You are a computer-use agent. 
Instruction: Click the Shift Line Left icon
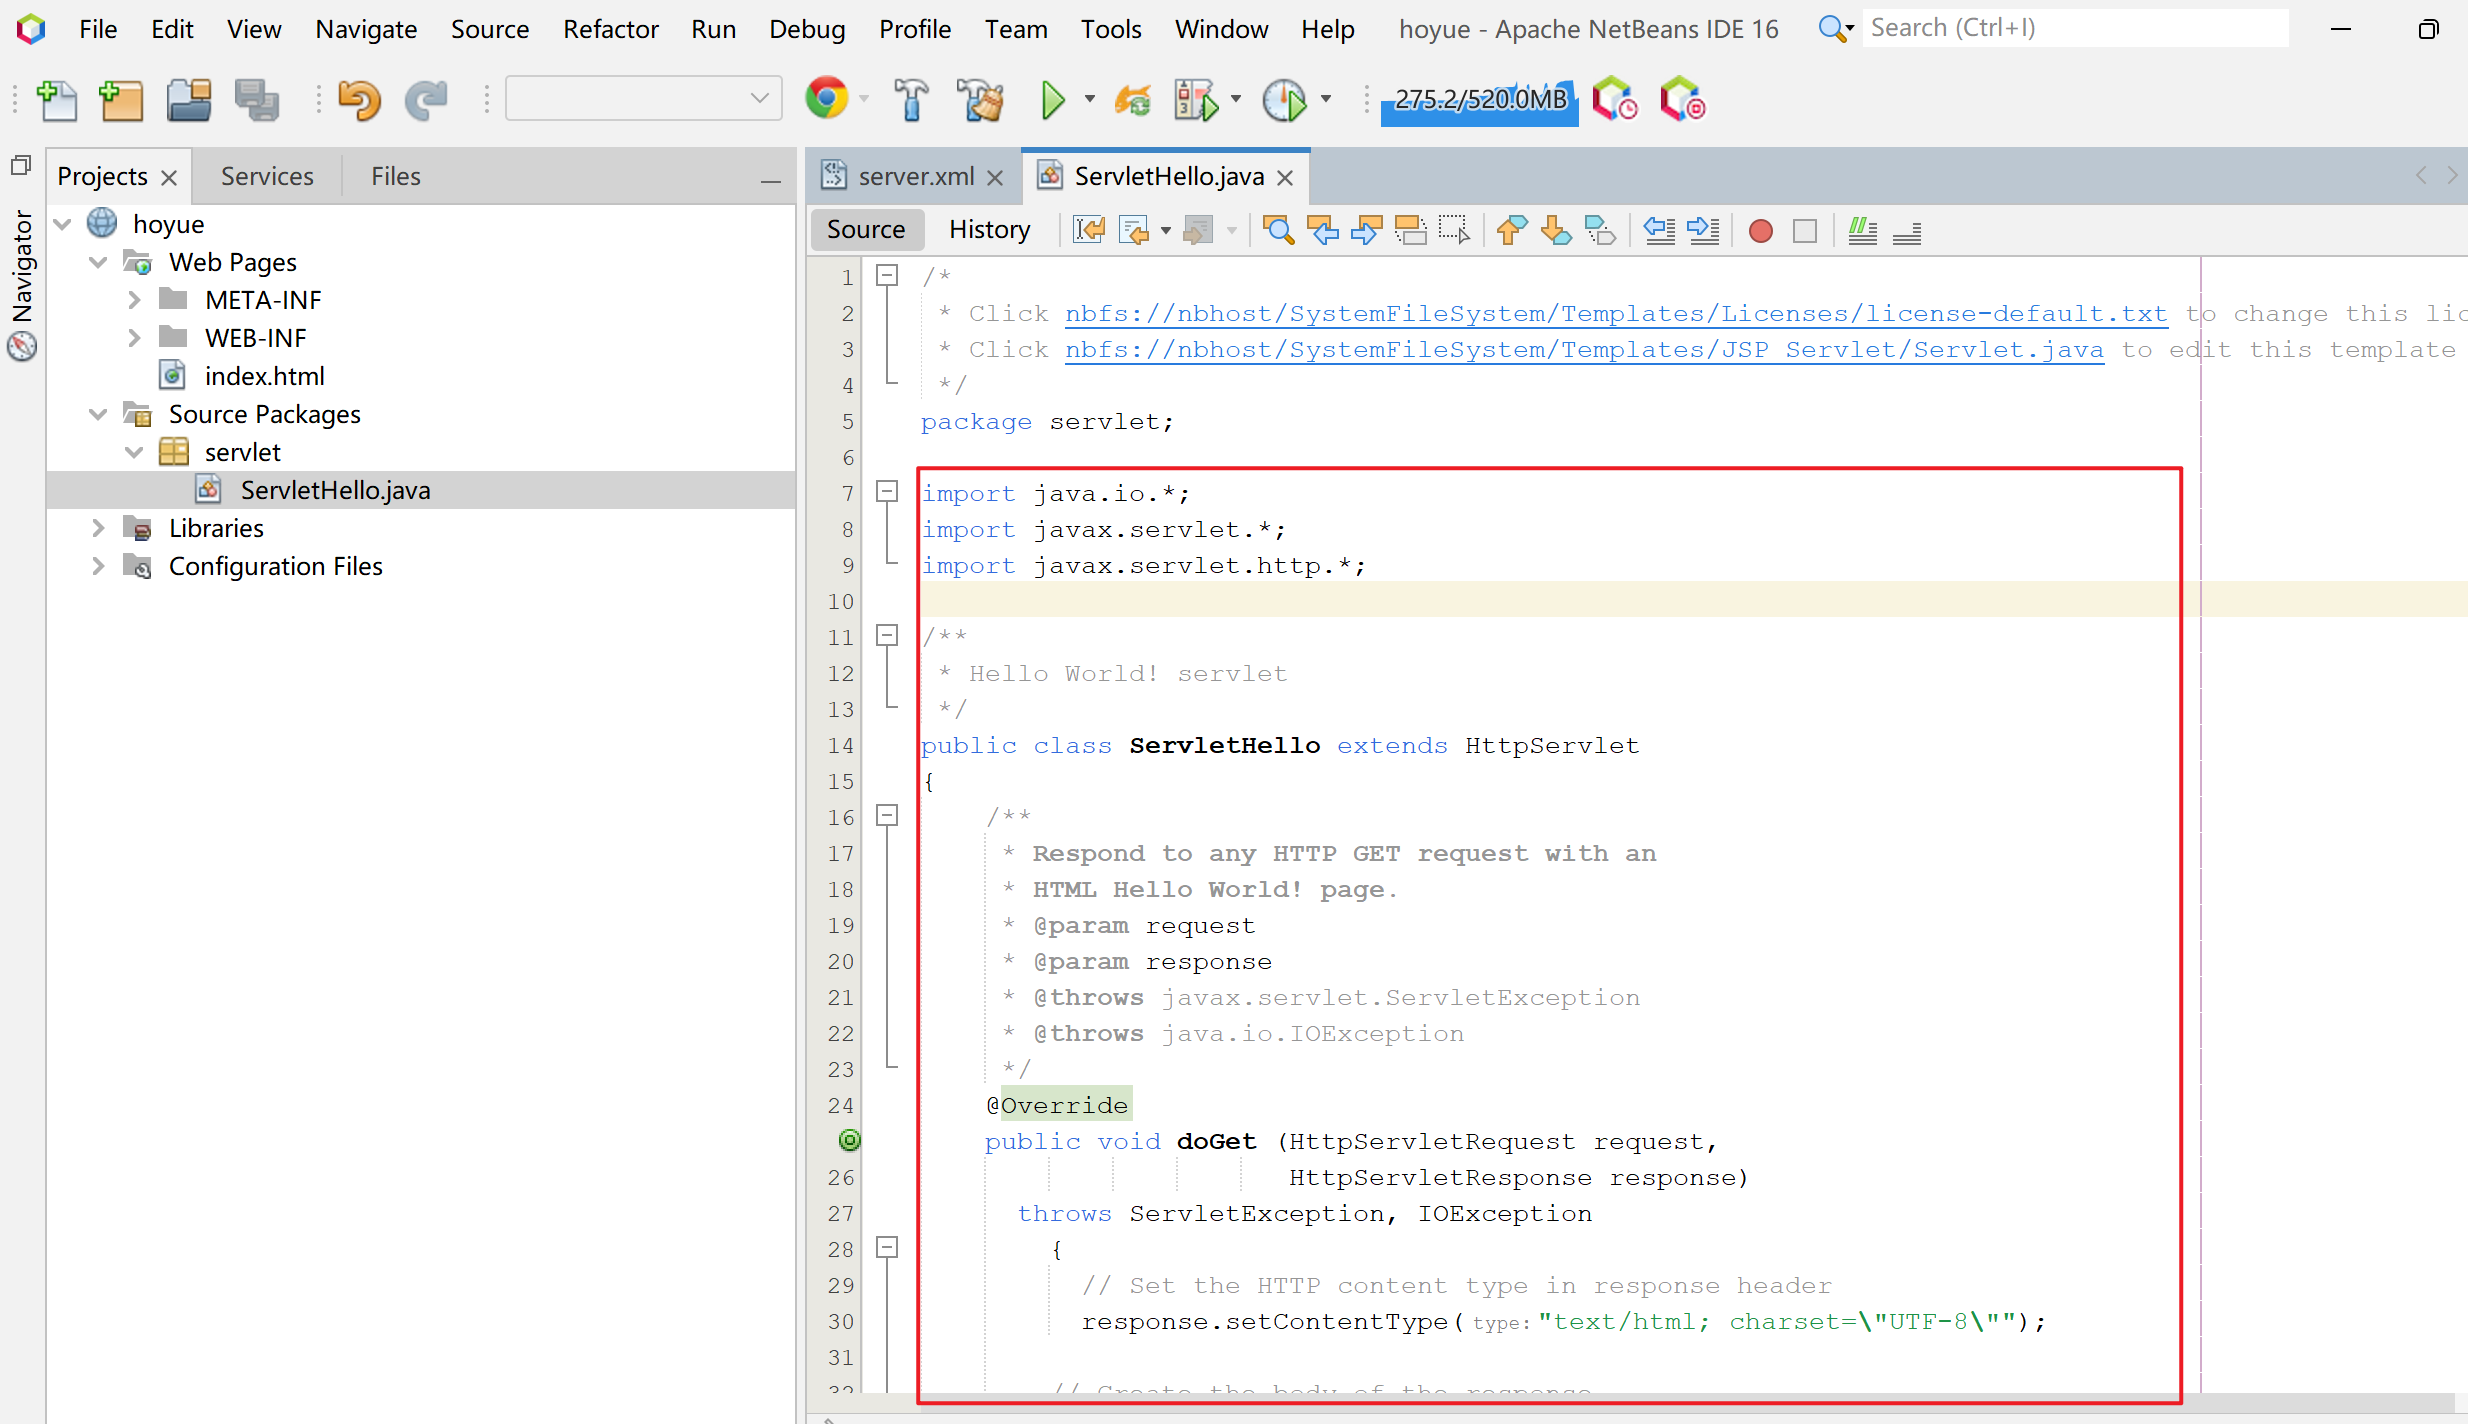tap(1659, 230)
